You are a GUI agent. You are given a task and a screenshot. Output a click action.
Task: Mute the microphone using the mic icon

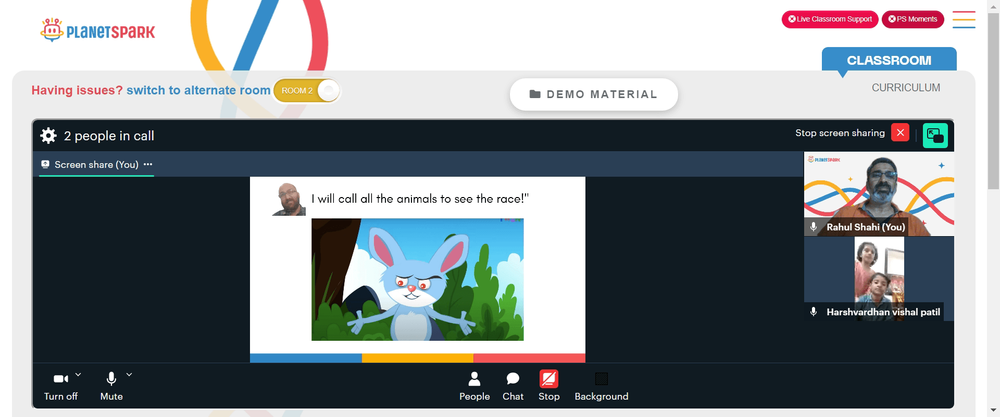pos(111,379)
